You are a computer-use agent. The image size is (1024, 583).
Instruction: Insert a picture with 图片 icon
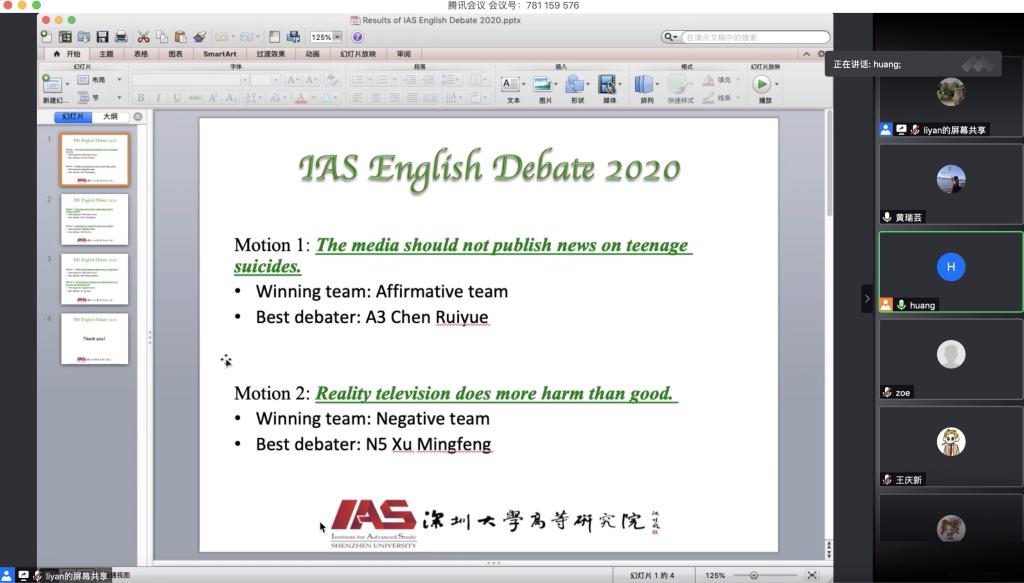[x=544, y=86]
